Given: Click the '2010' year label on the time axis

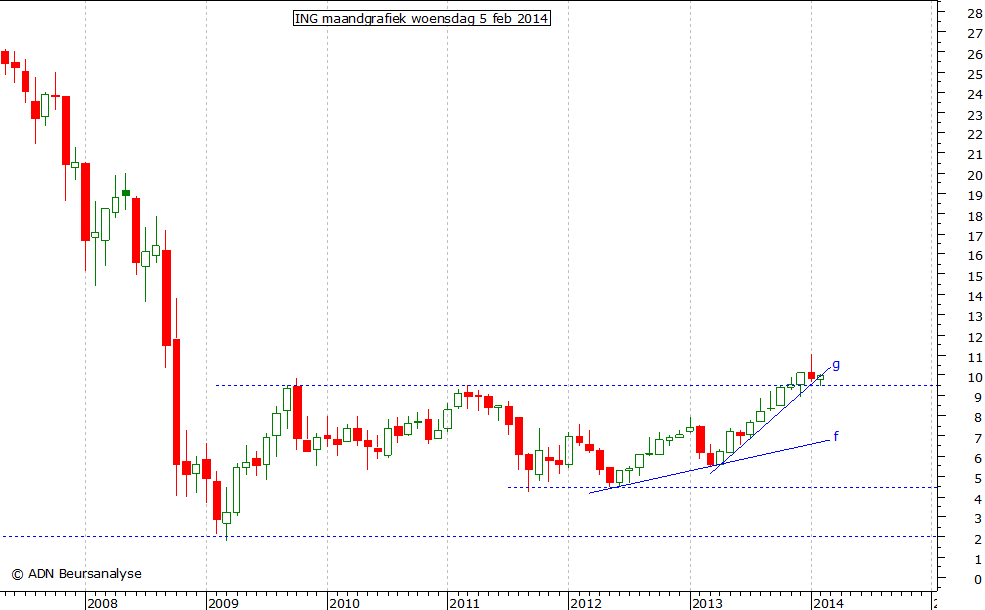Looking at the screenshot, I should (x=344, y=603).
